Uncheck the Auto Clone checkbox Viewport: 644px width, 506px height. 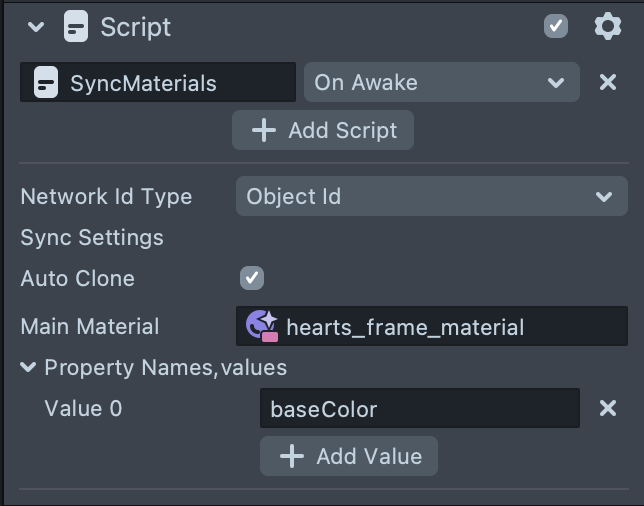(x=252, y=278)
